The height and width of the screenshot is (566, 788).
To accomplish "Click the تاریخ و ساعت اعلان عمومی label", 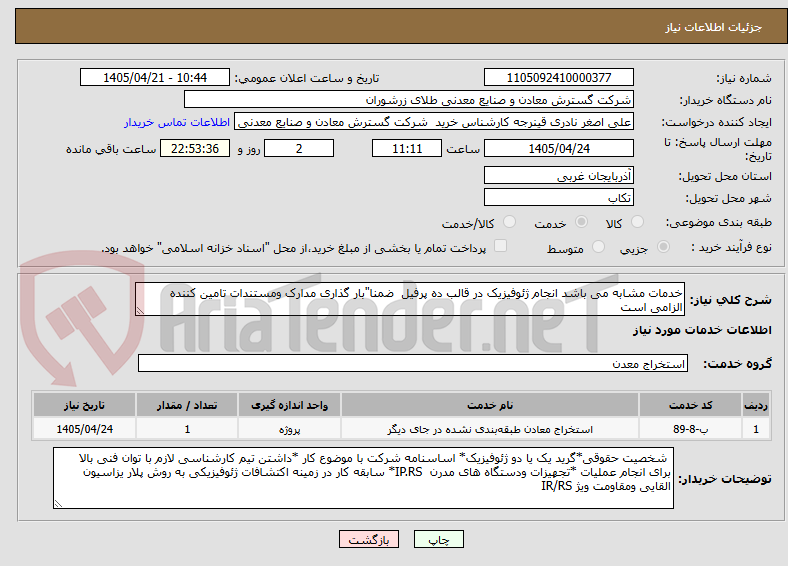I will (307, 78).
